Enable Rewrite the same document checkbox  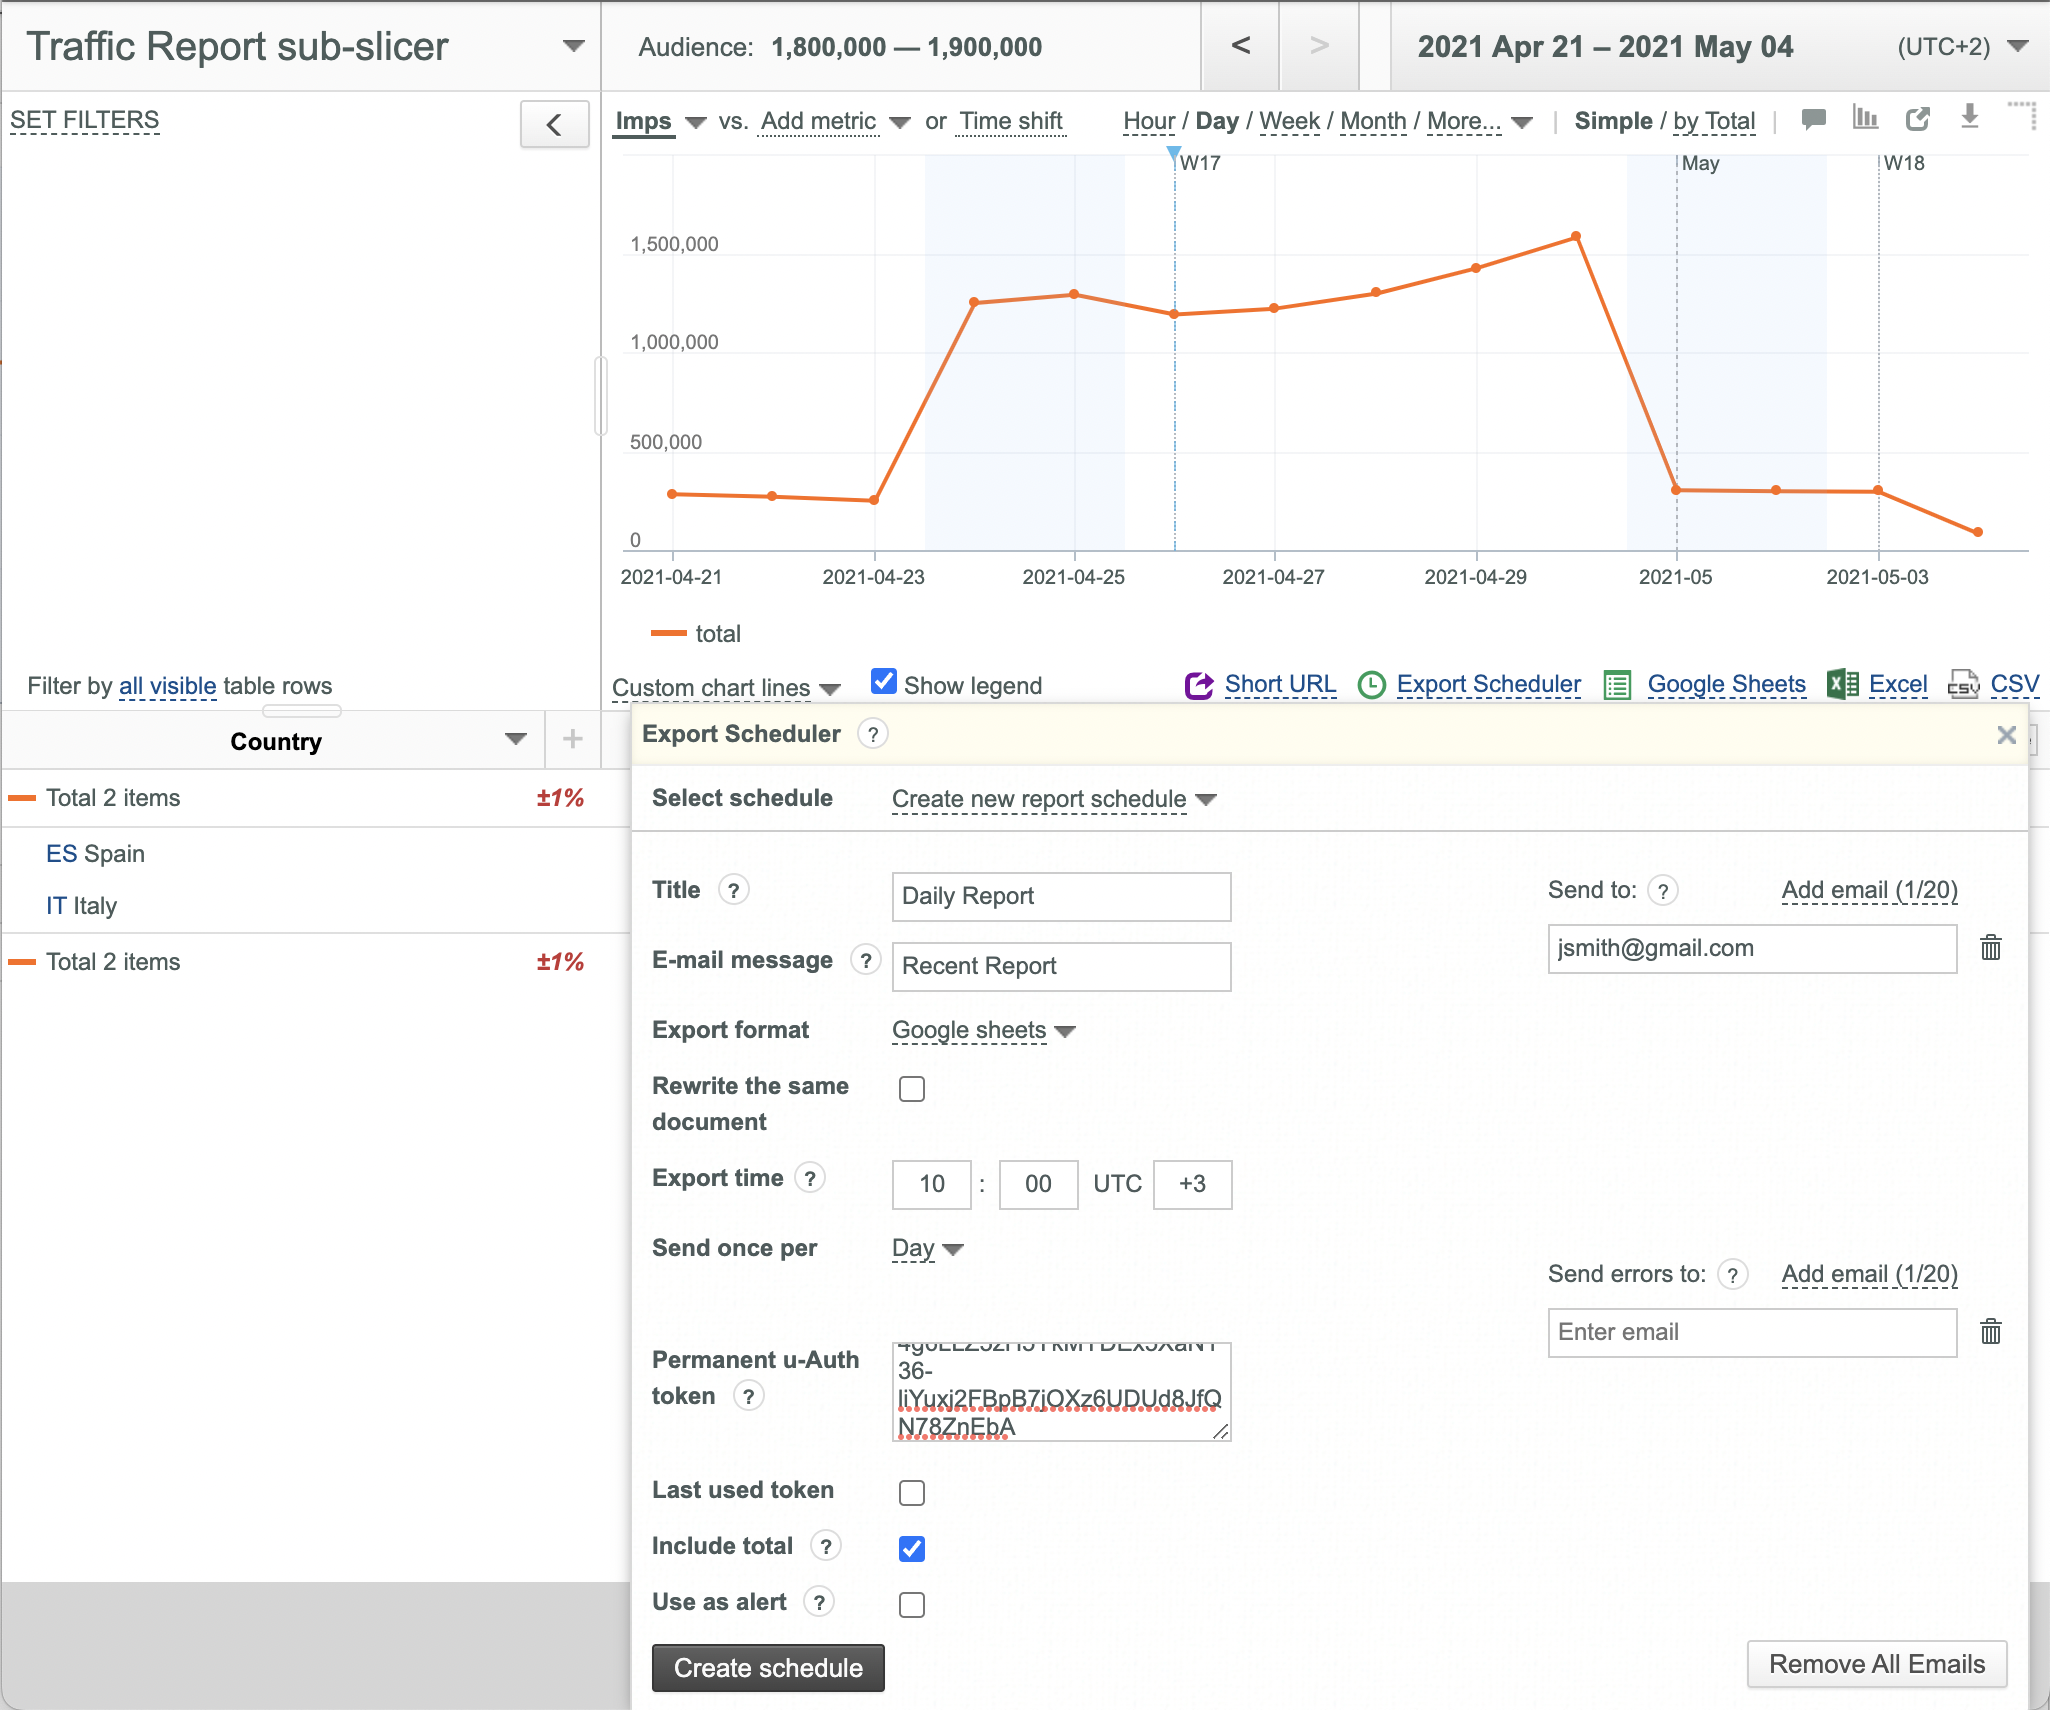pos(912,1088)
